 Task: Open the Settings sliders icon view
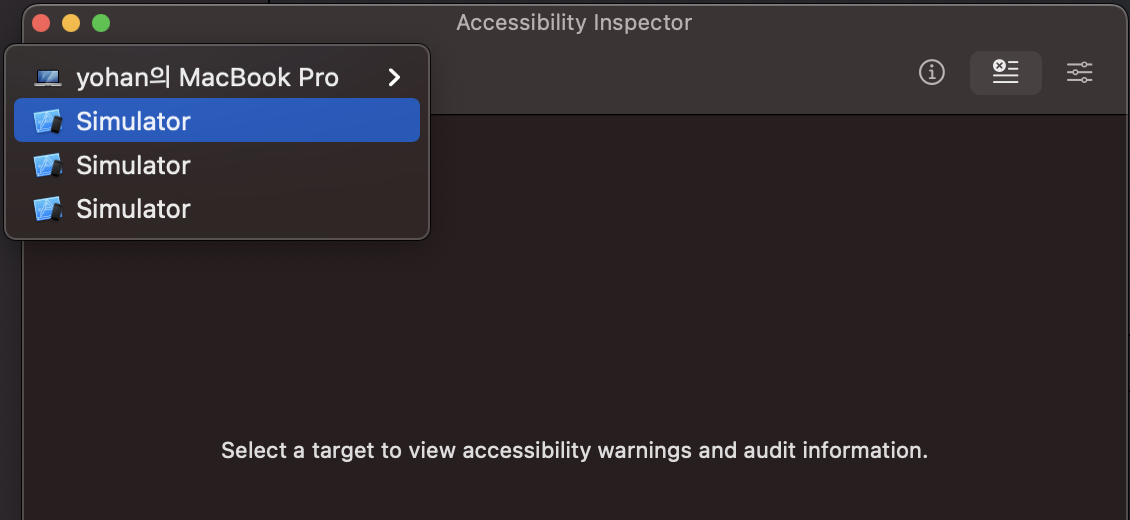click(1080, 73)
